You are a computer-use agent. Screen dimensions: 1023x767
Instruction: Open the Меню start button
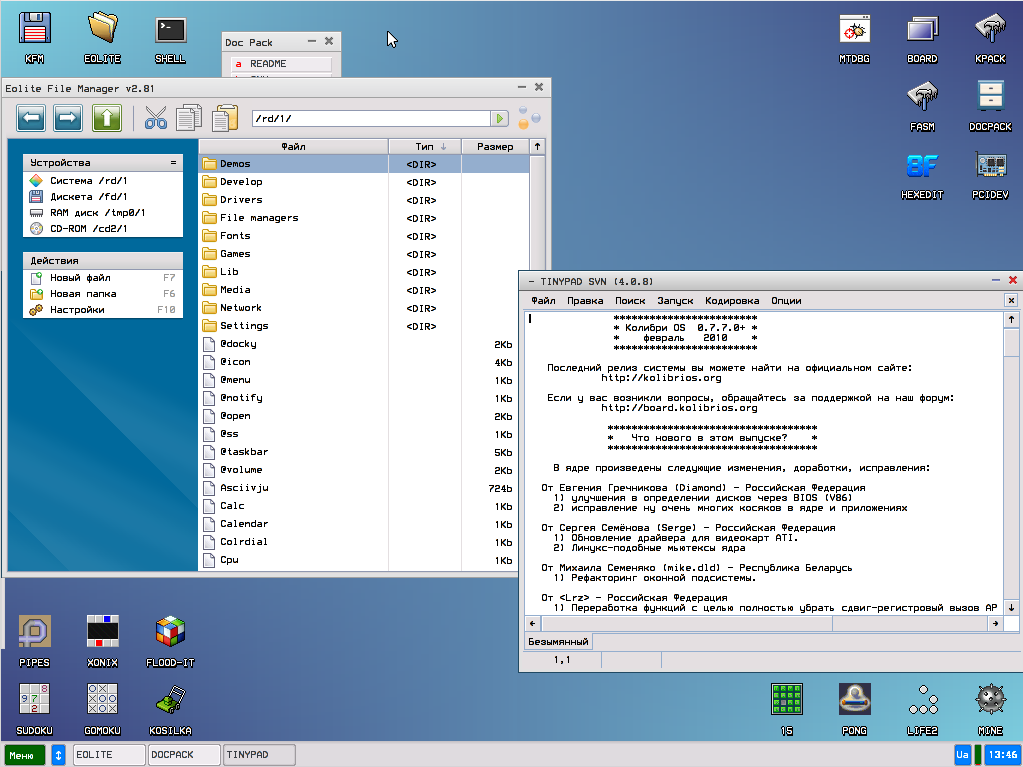coord(24,755)
